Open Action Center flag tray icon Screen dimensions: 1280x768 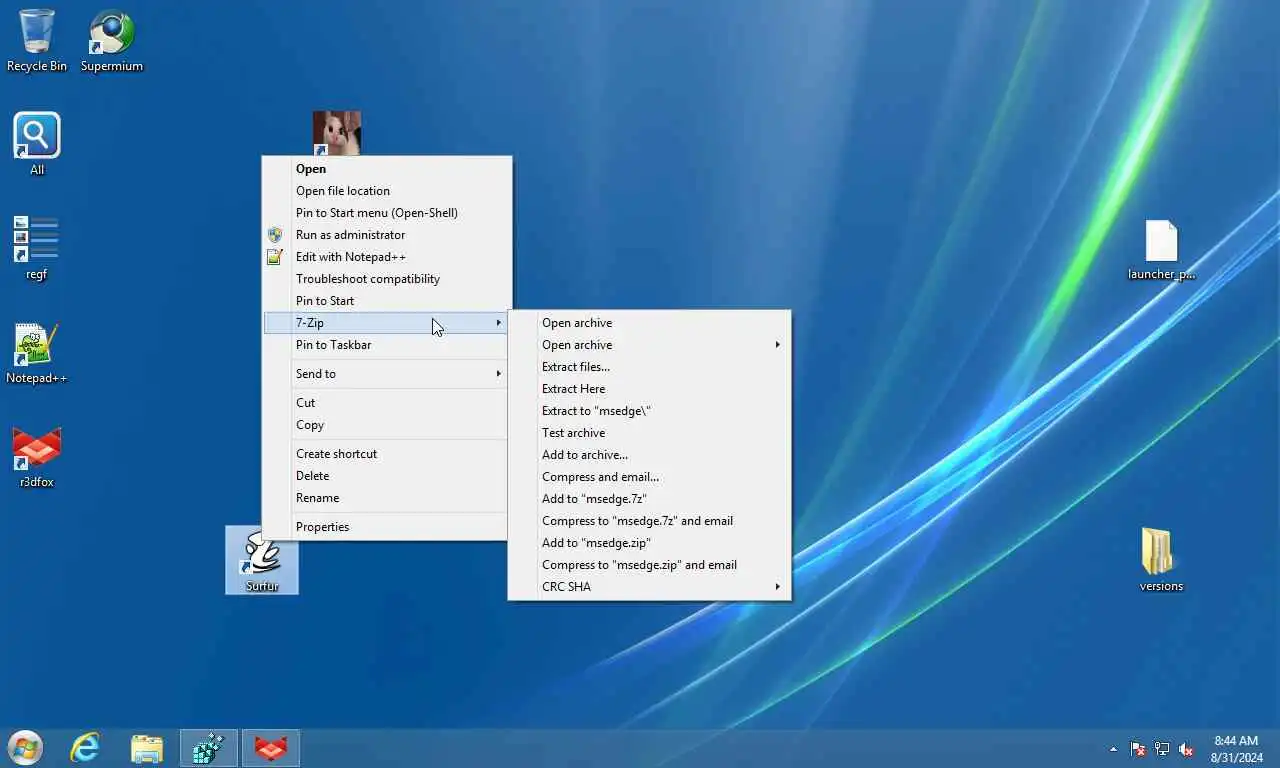(1138, 749)
